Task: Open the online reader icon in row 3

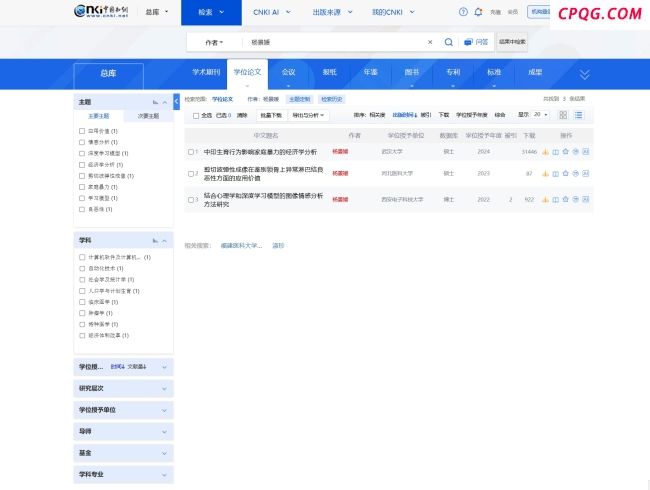Action: point(555,199)
